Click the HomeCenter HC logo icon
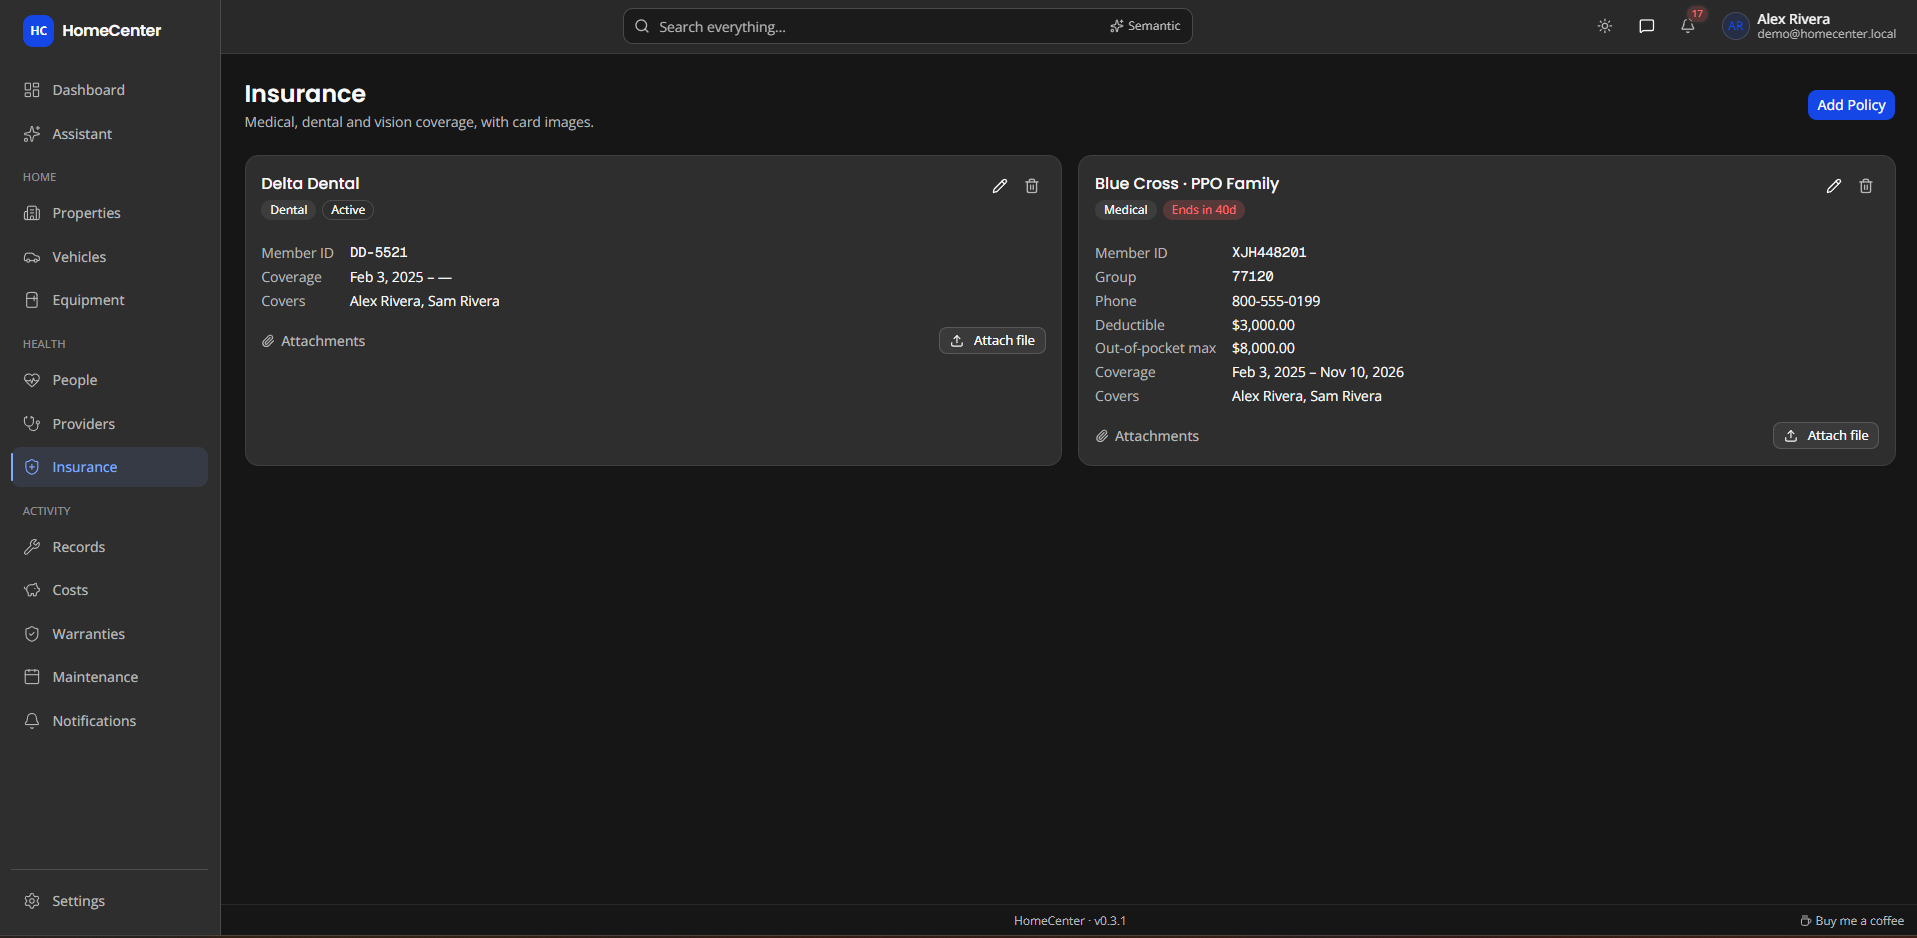The image size is (1917, 938). click(38, 30)
